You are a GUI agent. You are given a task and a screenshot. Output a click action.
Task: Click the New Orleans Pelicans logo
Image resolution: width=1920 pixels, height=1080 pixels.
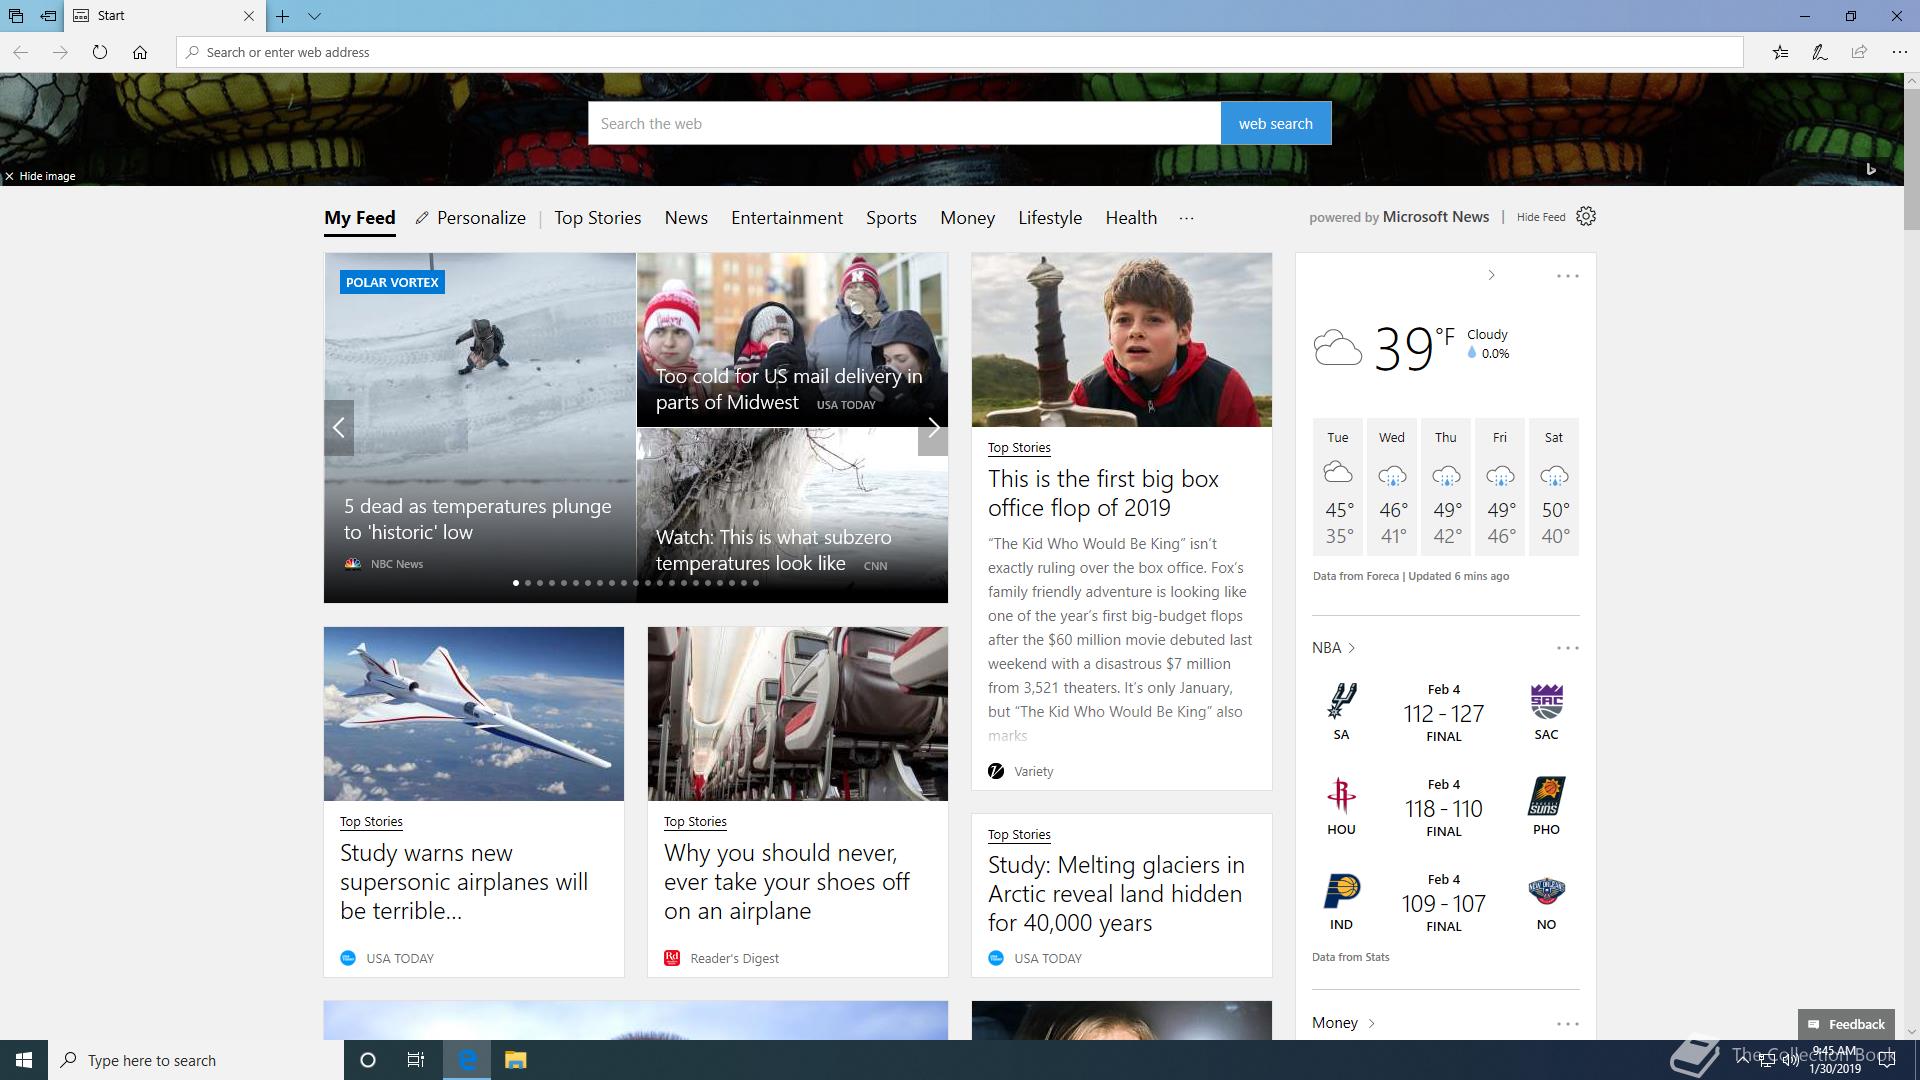point(1546,890)
